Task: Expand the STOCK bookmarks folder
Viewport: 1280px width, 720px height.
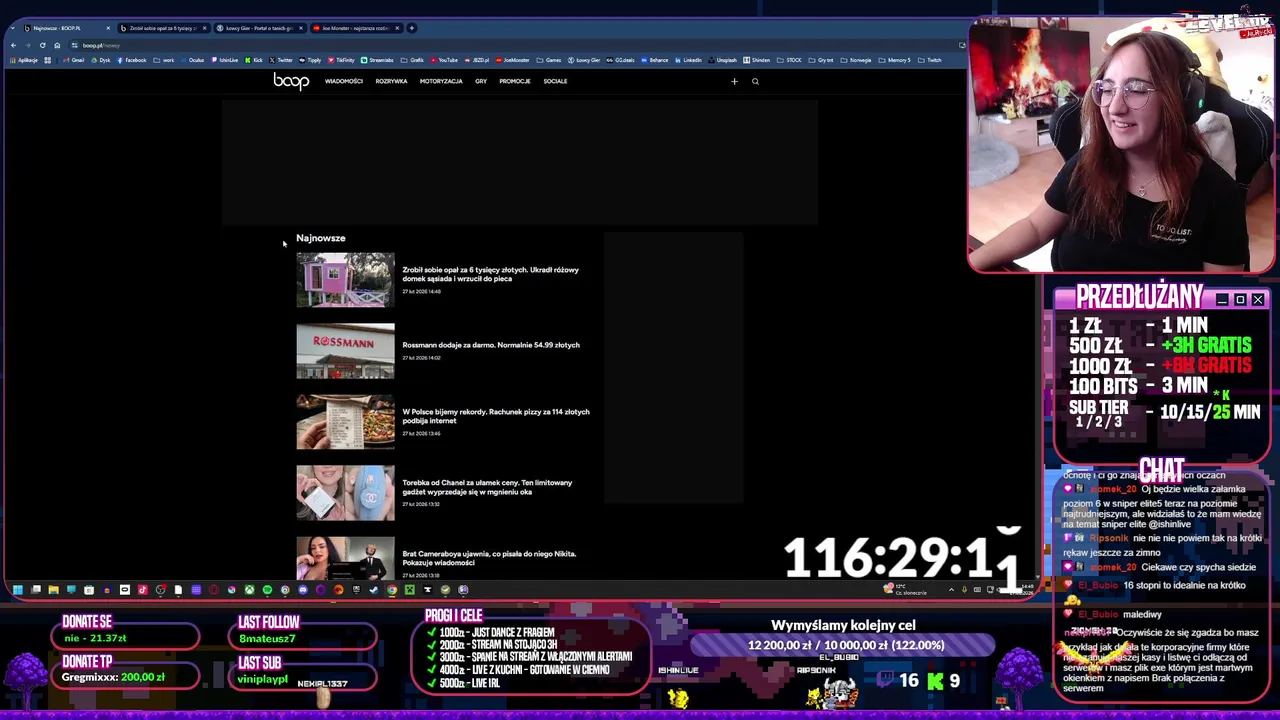Action: (789, 60)
